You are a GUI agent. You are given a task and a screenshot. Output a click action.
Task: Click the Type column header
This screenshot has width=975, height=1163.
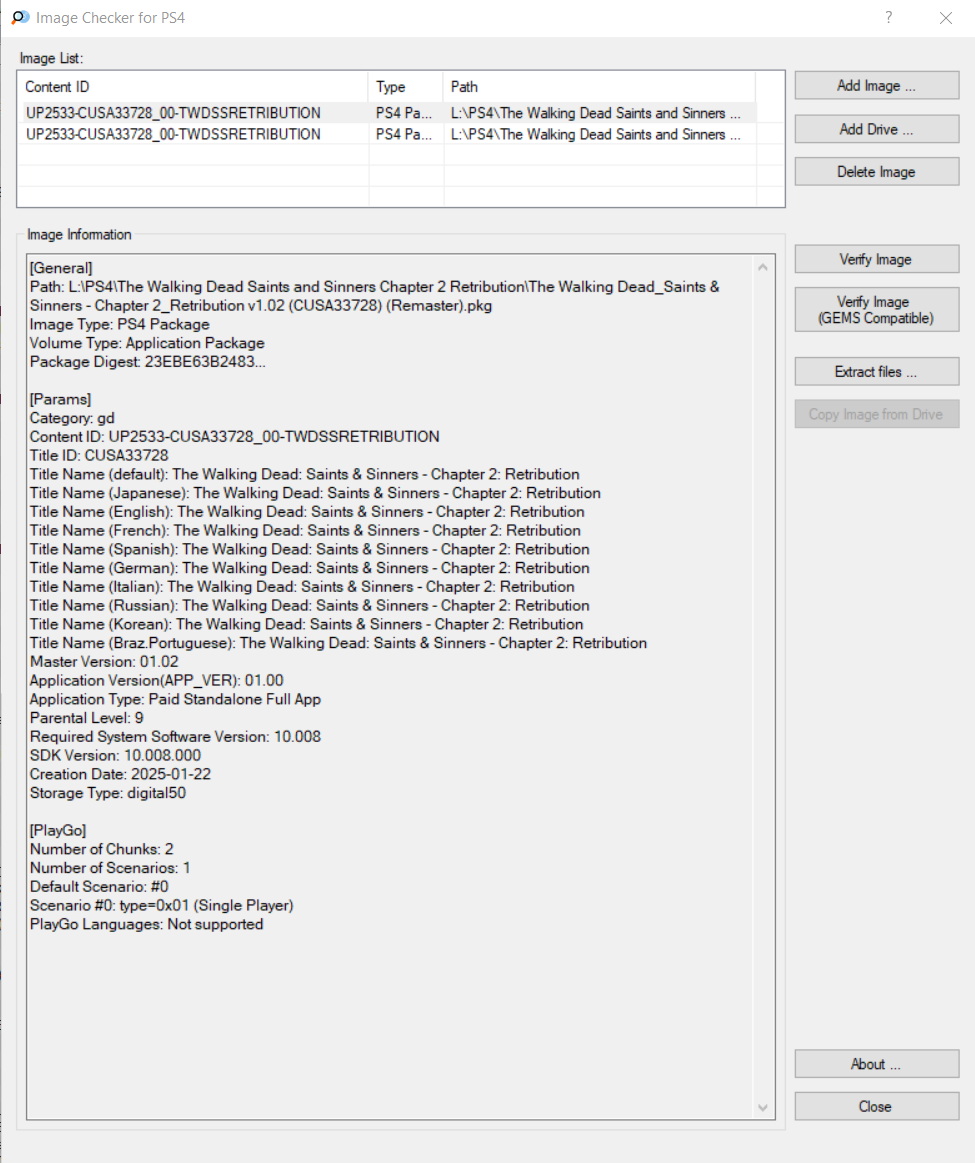406,87
